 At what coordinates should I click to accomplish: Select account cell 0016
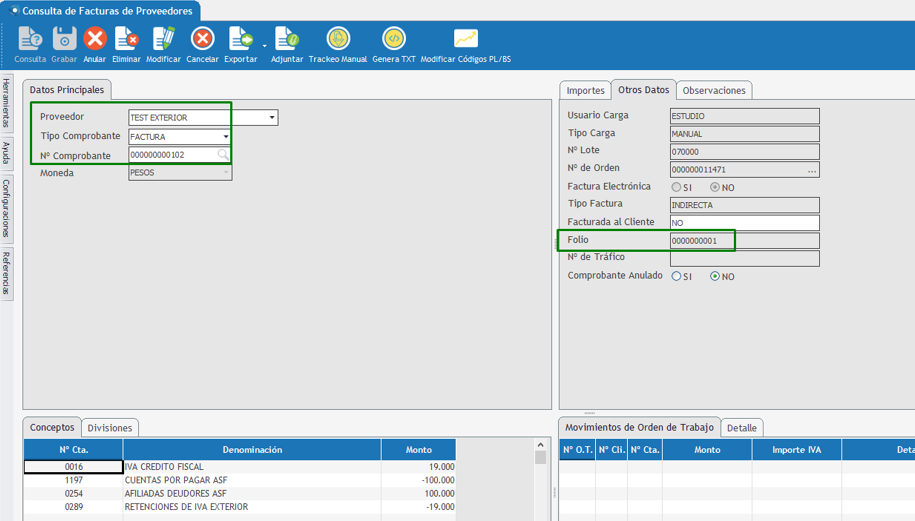74,467
